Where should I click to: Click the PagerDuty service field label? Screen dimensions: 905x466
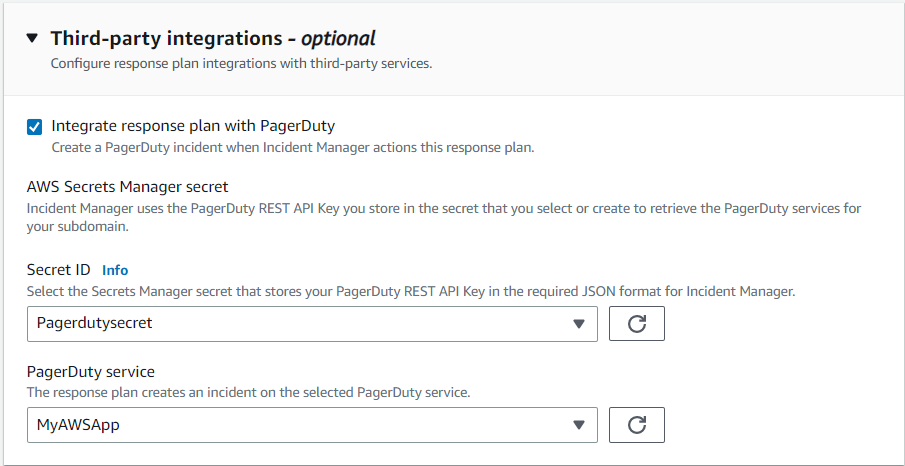point(90,372)
